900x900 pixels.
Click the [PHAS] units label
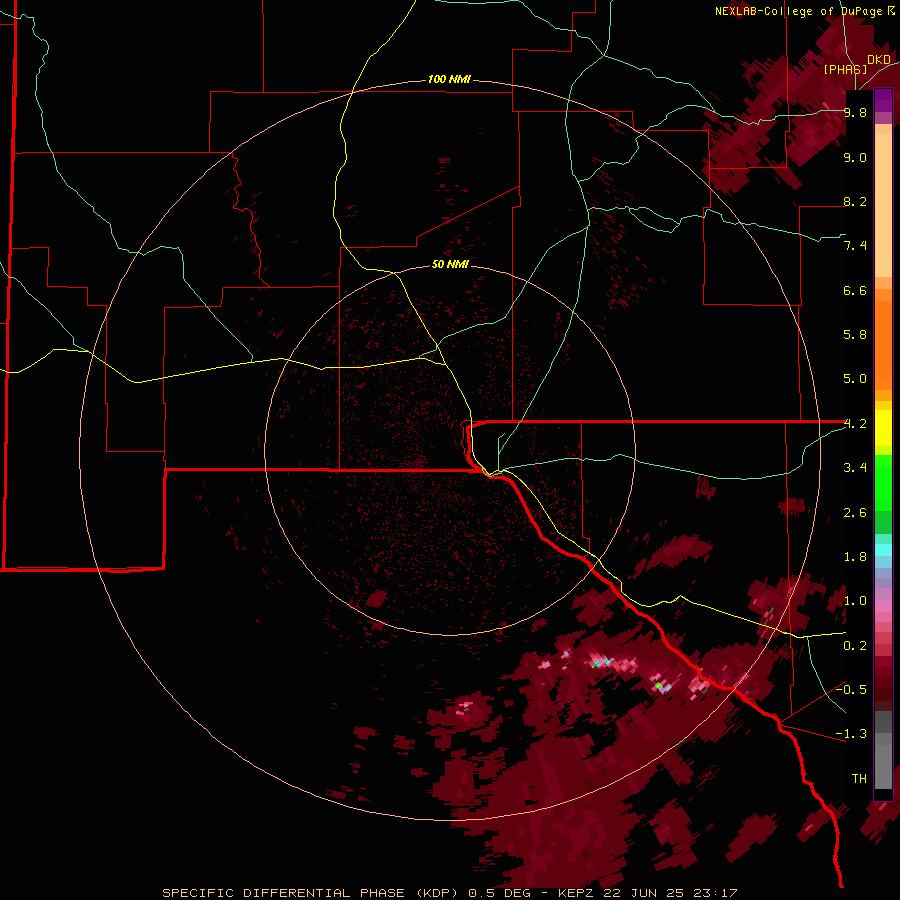coord(845,69)
